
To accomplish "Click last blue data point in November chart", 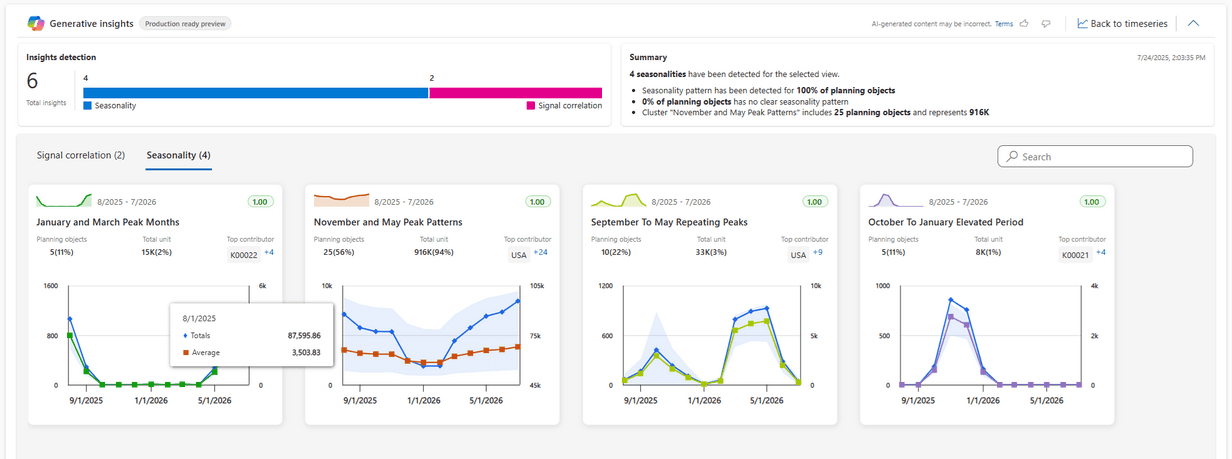I will 518,300.
